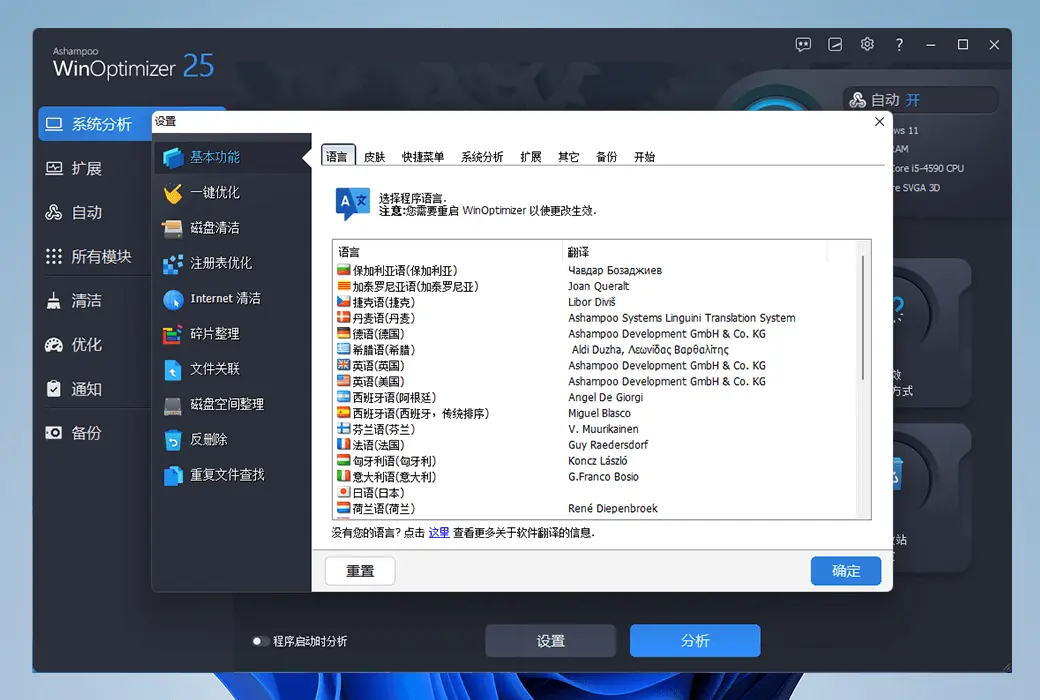Open 磁盘清洁 settings category
The image size is (1040, 700).
coord(231,228)
